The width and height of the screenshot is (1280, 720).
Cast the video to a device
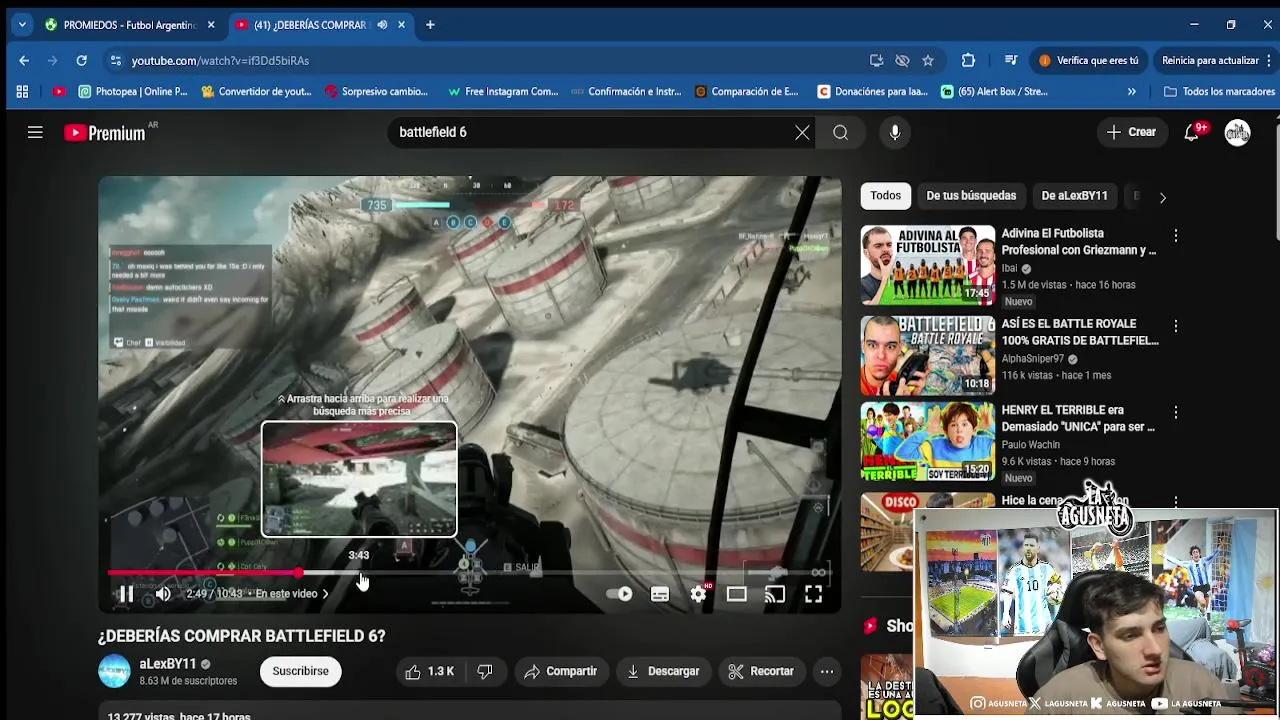pyautogui.click(x=775, y=594)
